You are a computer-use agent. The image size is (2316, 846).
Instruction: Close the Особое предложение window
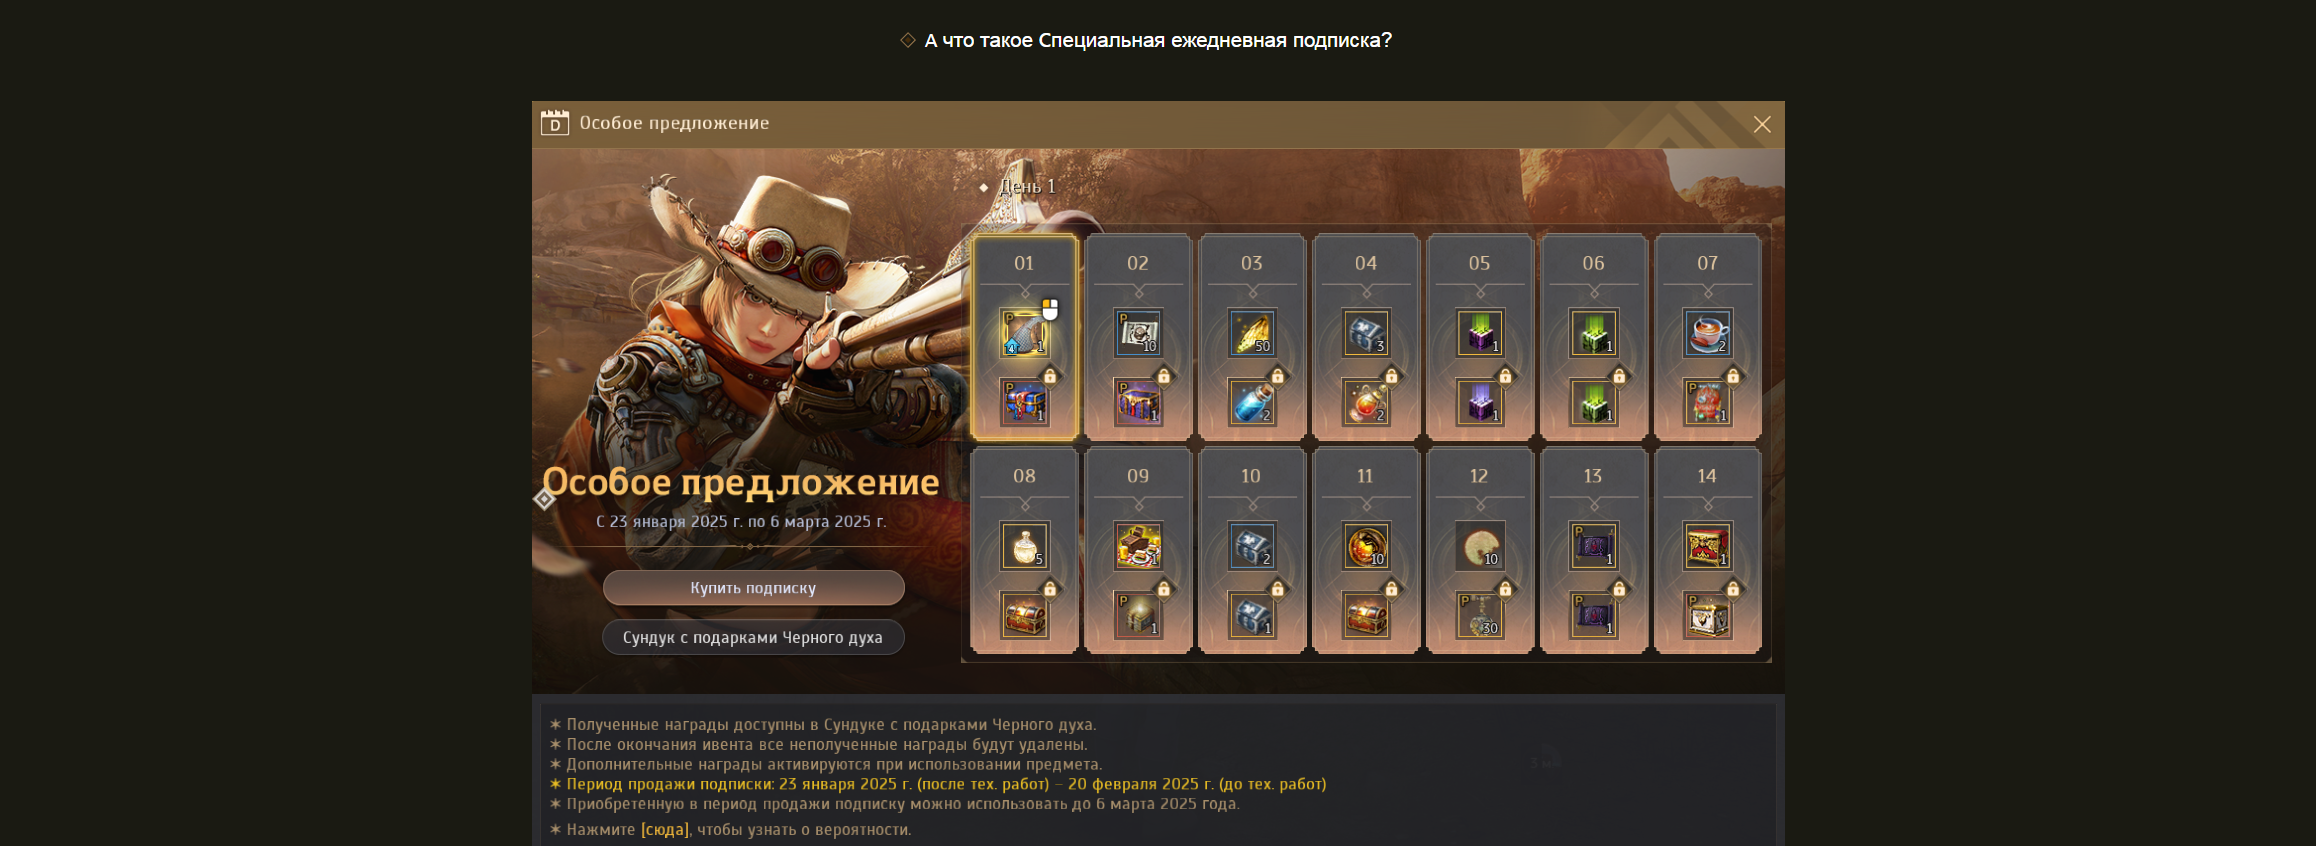(1762, 124)
